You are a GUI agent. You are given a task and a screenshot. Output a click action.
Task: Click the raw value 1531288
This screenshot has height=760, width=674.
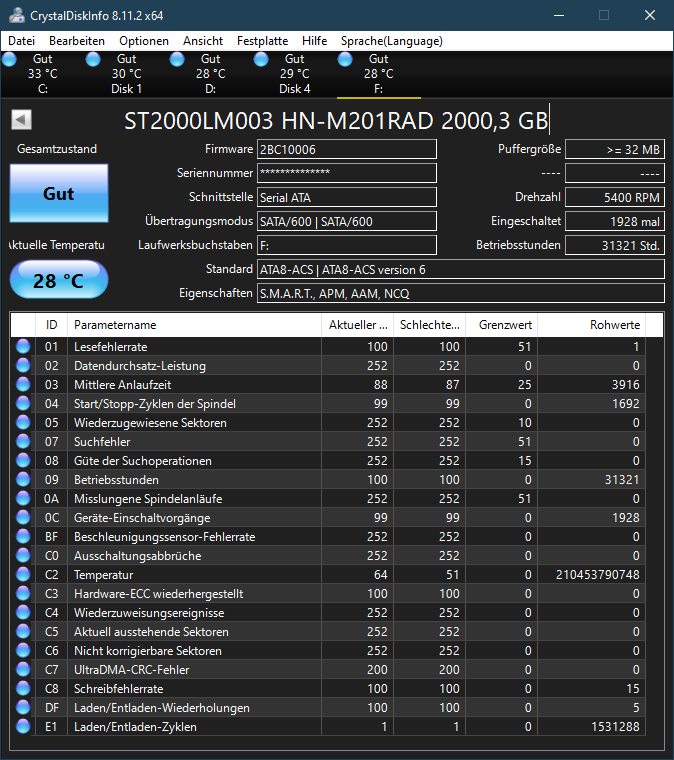(615, 727)
